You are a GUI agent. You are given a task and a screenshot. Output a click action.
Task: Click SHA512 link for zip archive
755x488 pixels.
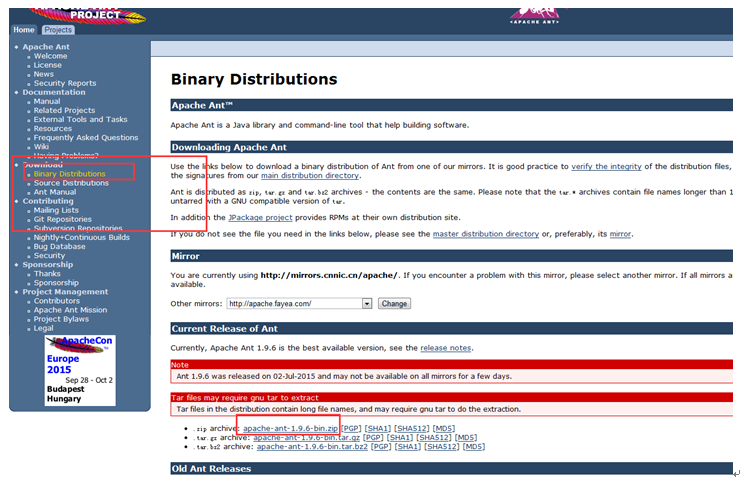(412, 429)
